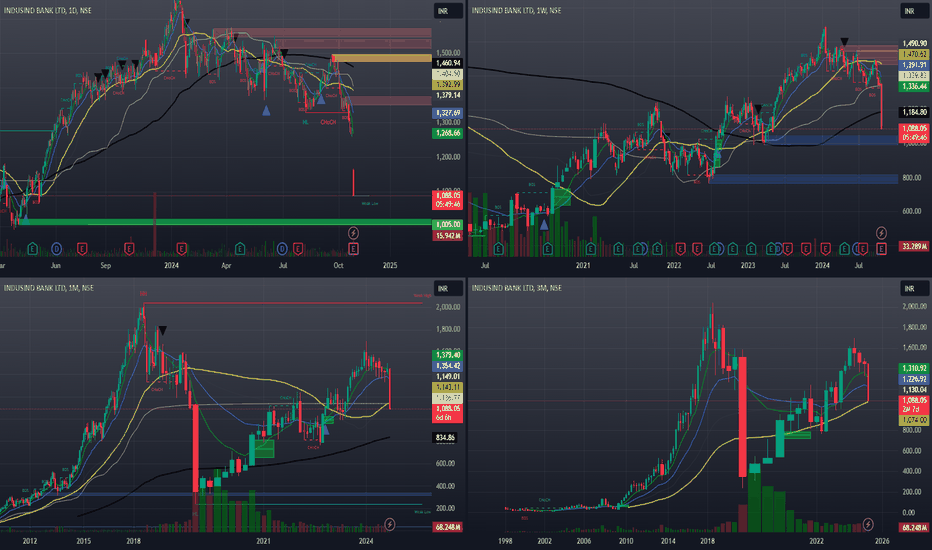Open the INR currency selector on the 3M chart

point(914,288)
